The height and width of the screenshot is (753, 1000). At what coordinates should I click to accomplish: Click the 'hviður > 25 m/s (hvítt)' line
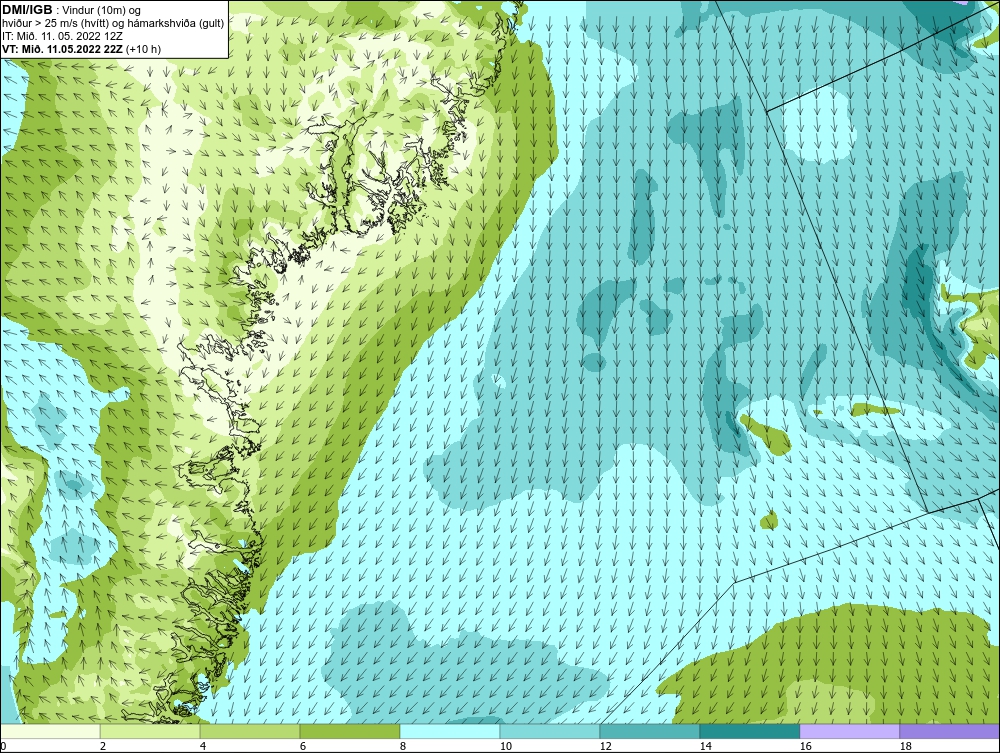(x=57, y=23)
